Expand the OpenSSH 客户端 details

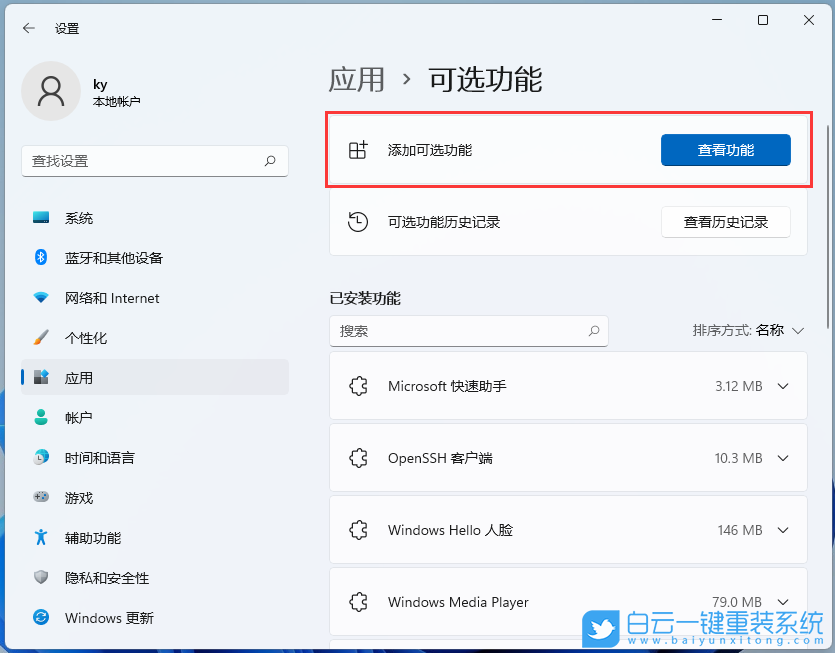pyautogui.click(x=783, y=458)
